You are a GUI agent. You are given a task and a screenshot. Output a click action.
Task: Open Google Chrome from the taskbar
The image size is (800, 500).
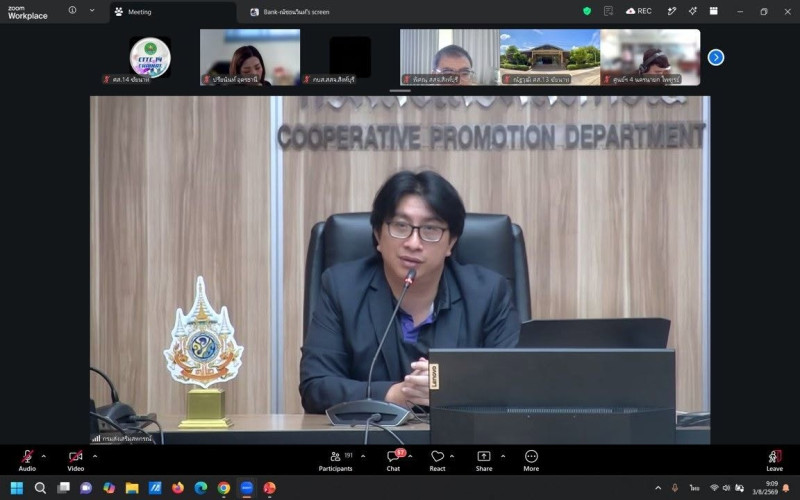click(223, 488)
